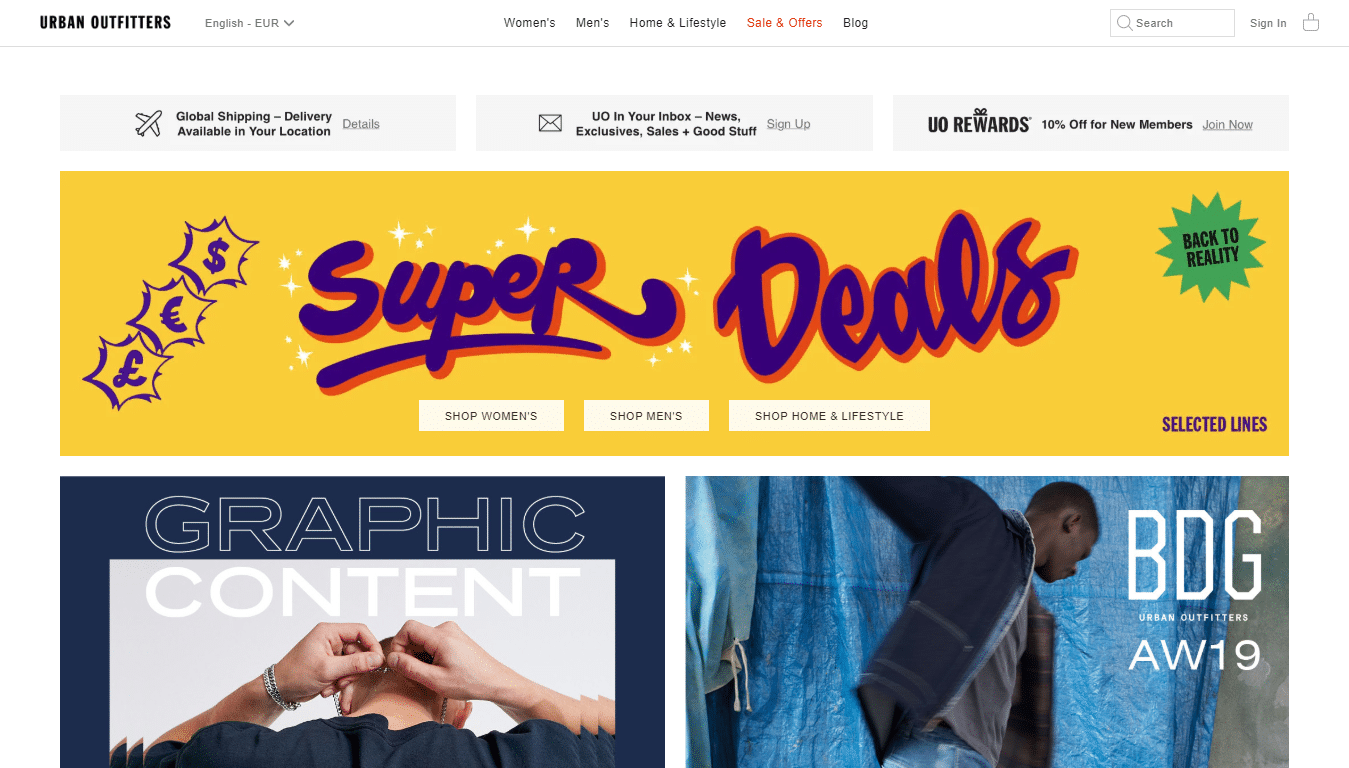Expand the English - EUR language dropdown

point(249,23)
